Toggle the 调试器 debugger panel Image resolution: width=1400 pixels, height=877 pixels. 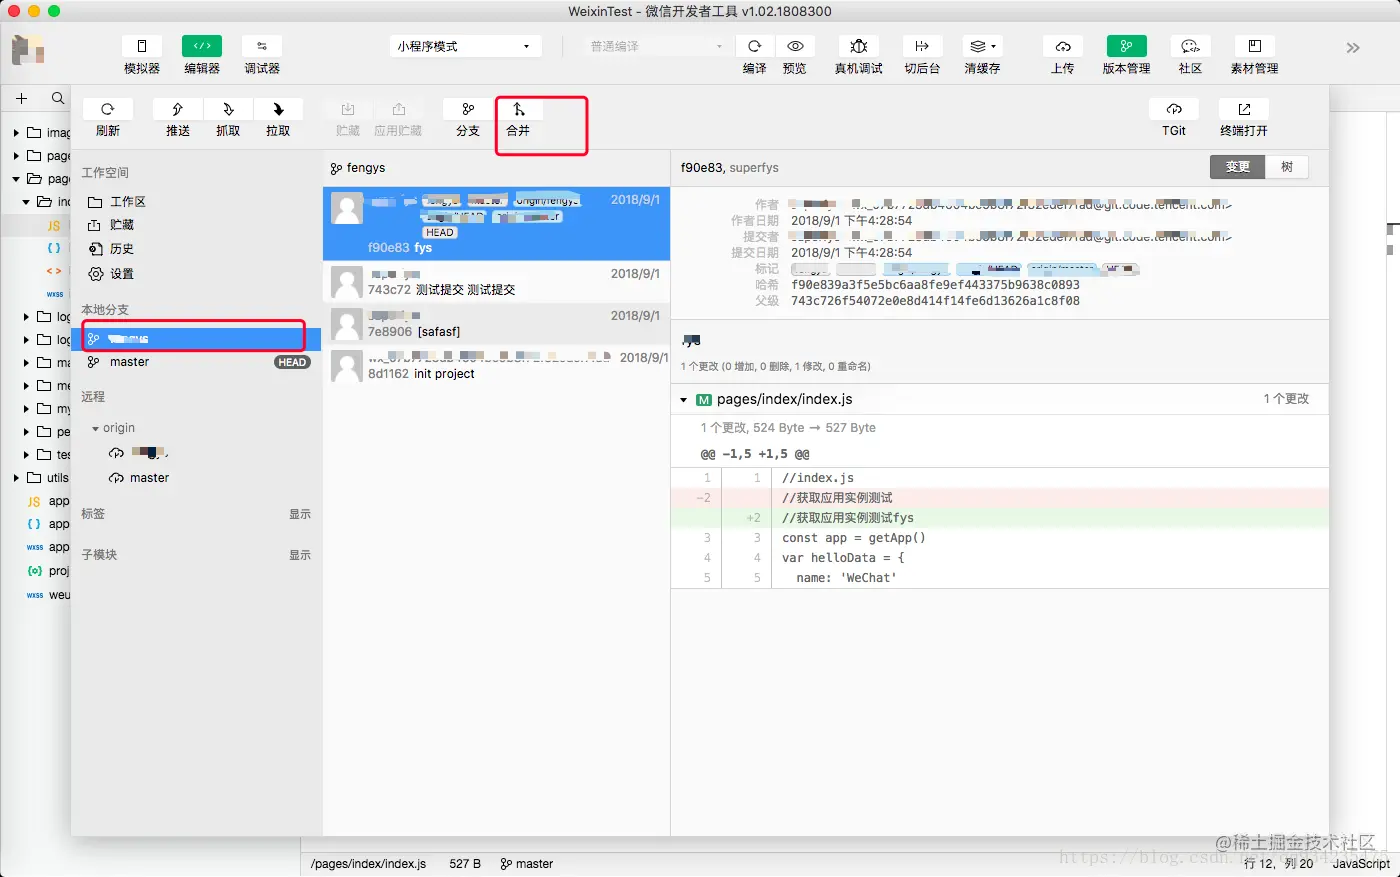262,46
